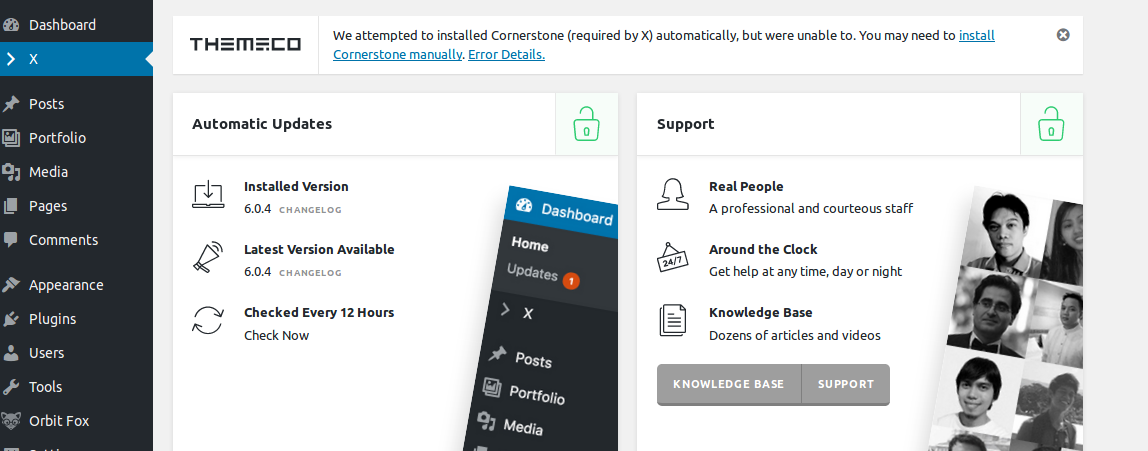Click the Support panel unlock padlock icon
1148x451 pixels.
click(x=1051, y=125)
